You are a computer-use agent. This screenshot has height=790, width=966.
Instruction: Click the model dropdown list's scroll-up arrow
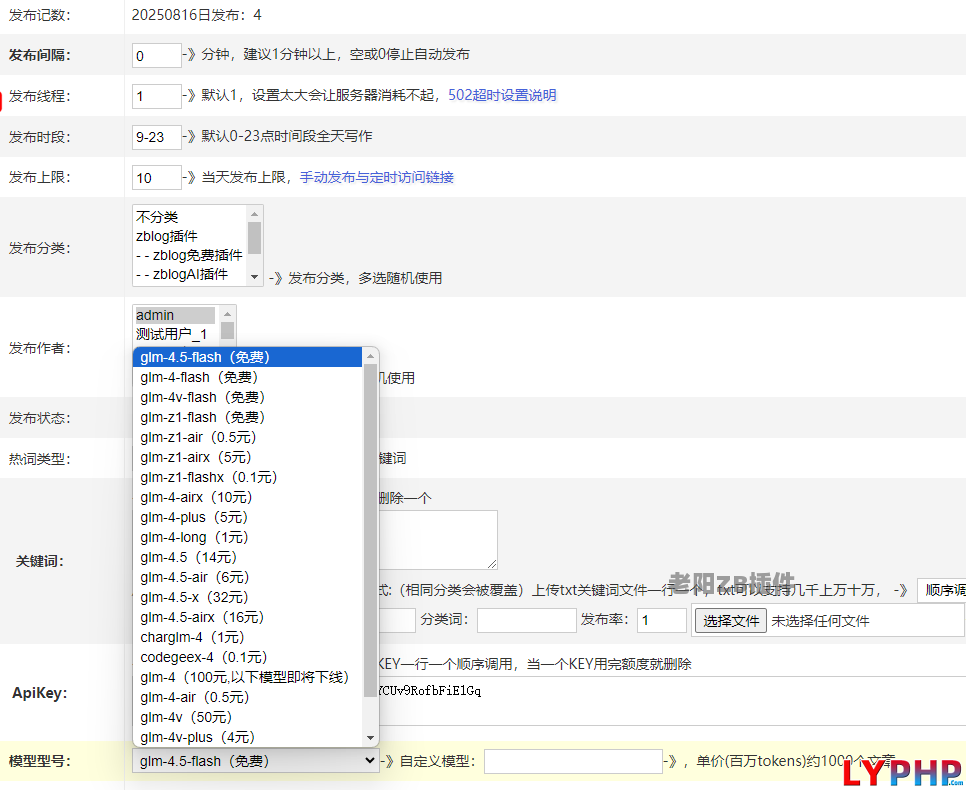[x=370, y=356]
